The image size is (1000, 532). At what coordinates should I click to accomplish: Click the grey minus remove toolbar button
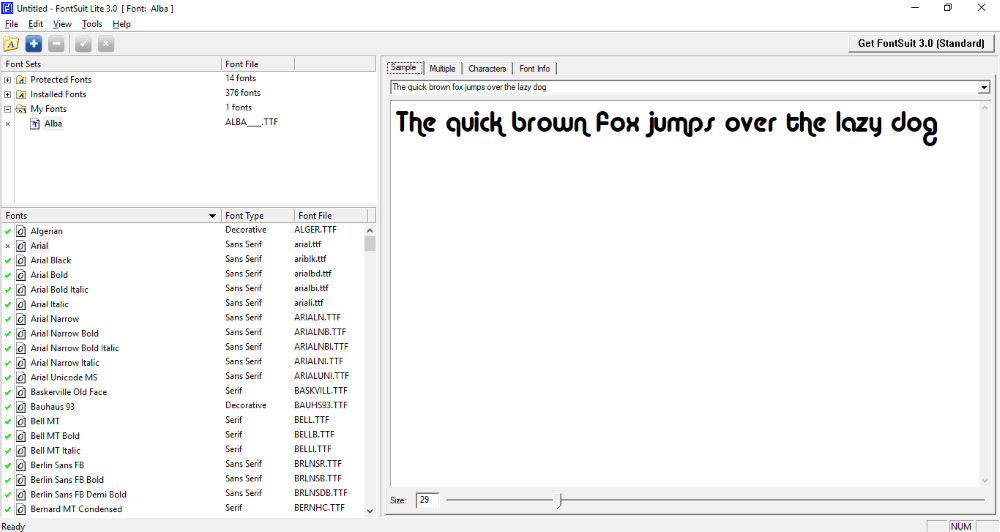point(56,44)
